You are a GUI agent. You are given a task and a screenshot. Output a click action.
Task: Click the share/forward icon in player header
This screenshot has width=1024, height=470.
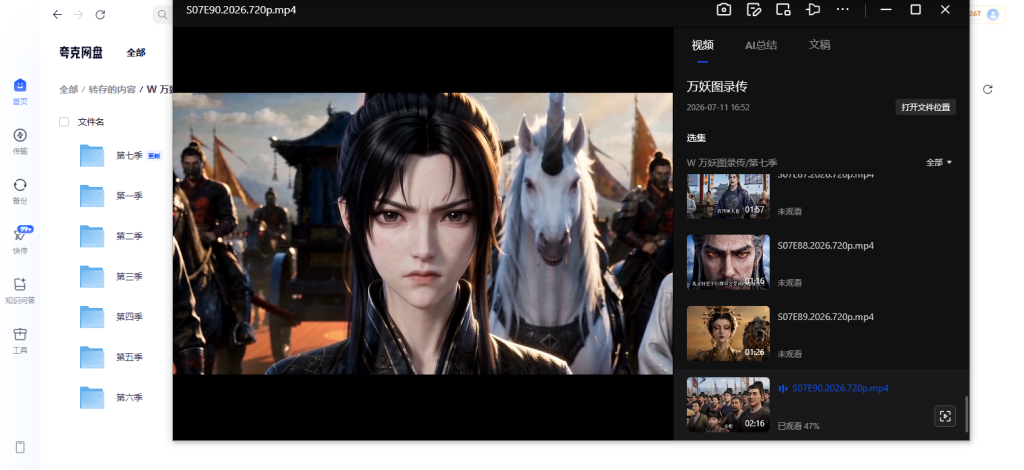click(813, 9)
